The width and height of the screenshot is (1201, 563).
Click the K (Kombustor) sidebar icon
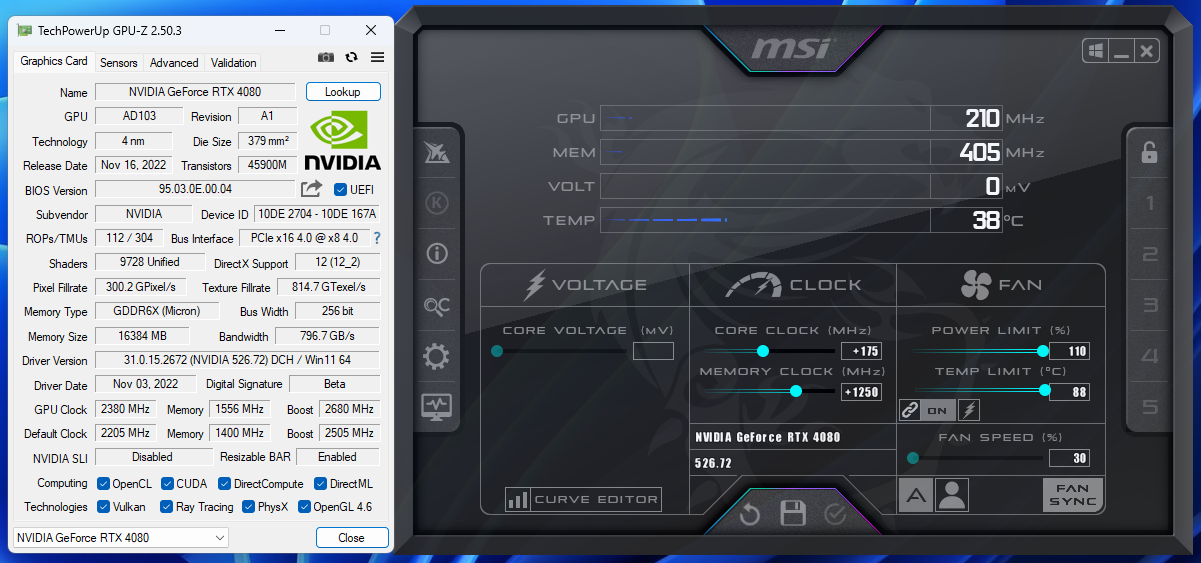[x=437, y=203]
